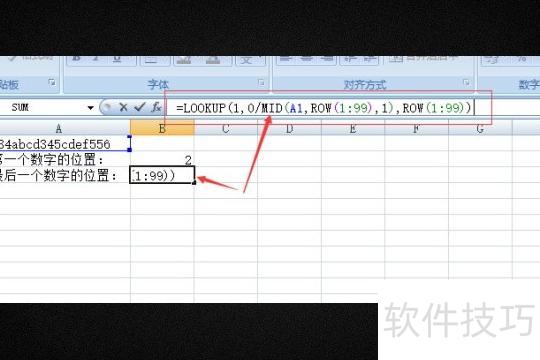This screenshot has height=360, width=540.
Task: Click the label cell 后一个数字的位置 in row 3
Action: (x=65, y=175)
